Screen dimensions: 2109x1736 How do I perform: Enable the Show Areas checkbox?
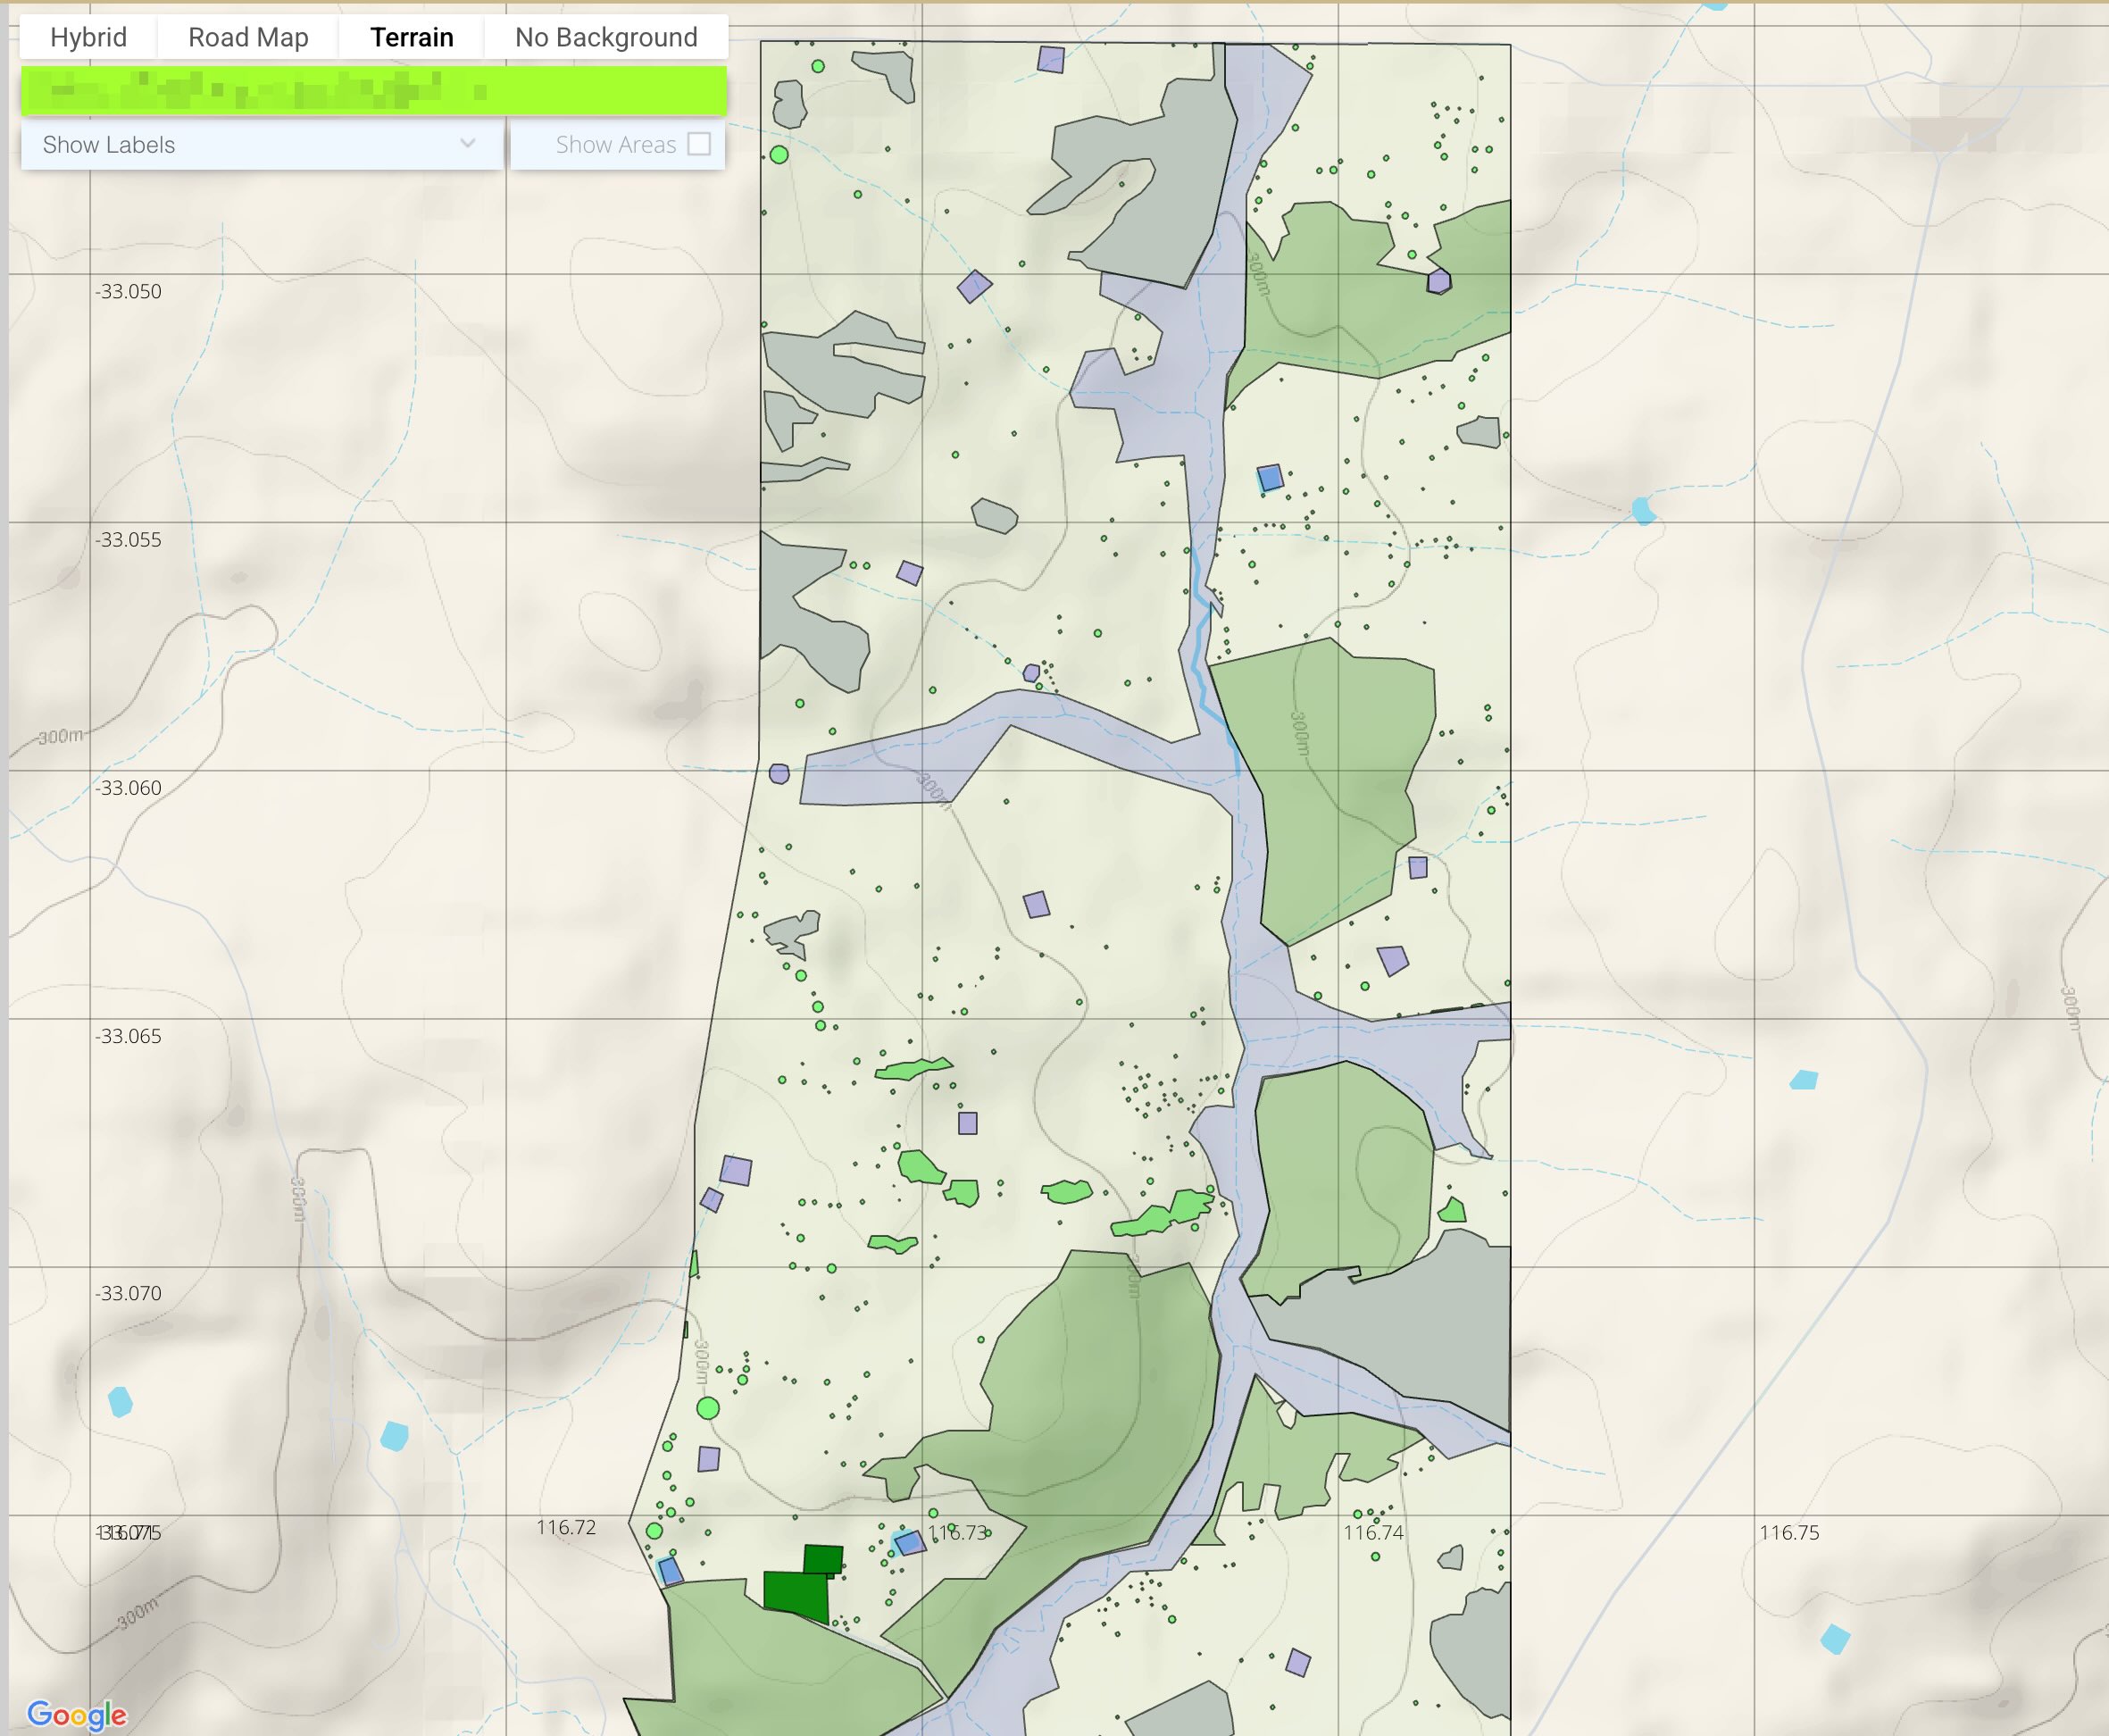[x=700, y=144]
